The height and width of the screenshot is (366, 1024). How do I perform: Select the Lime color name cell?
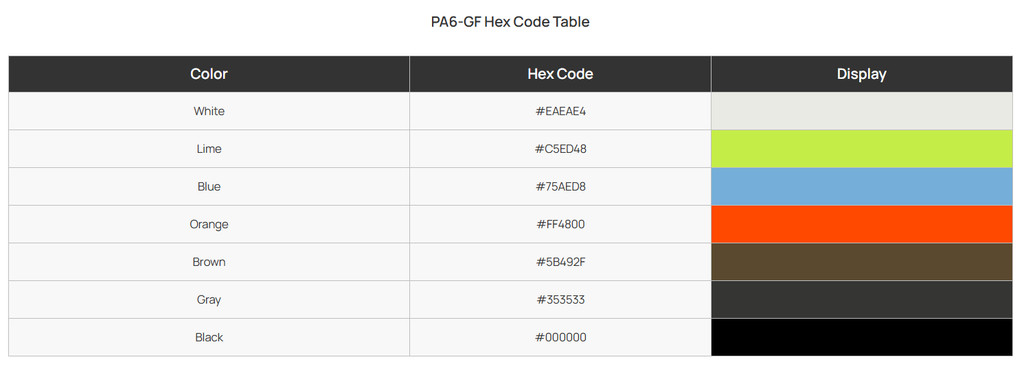pos(209,149)
